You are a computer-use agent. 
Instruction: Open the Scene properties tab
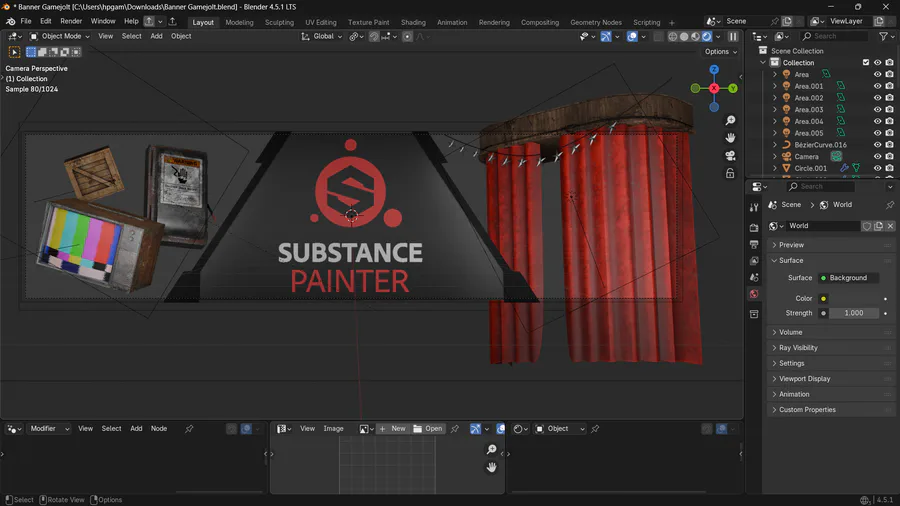(754, 278)
